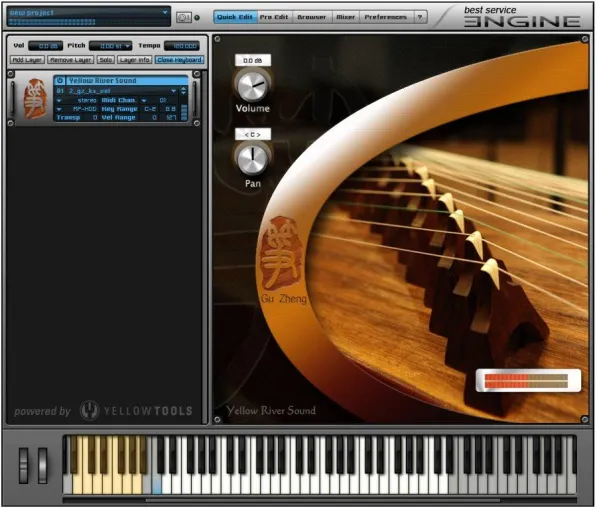
Task: Click the MIDI activity icon beside project name
Action: point(184,18)
